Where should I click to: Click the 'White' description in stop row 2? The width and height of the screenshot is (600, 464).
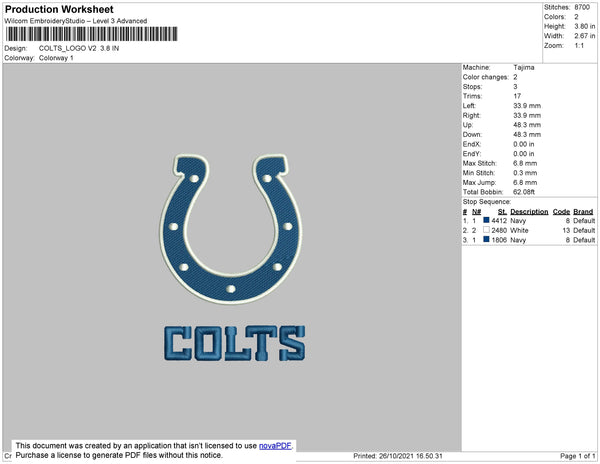point(519,230)
